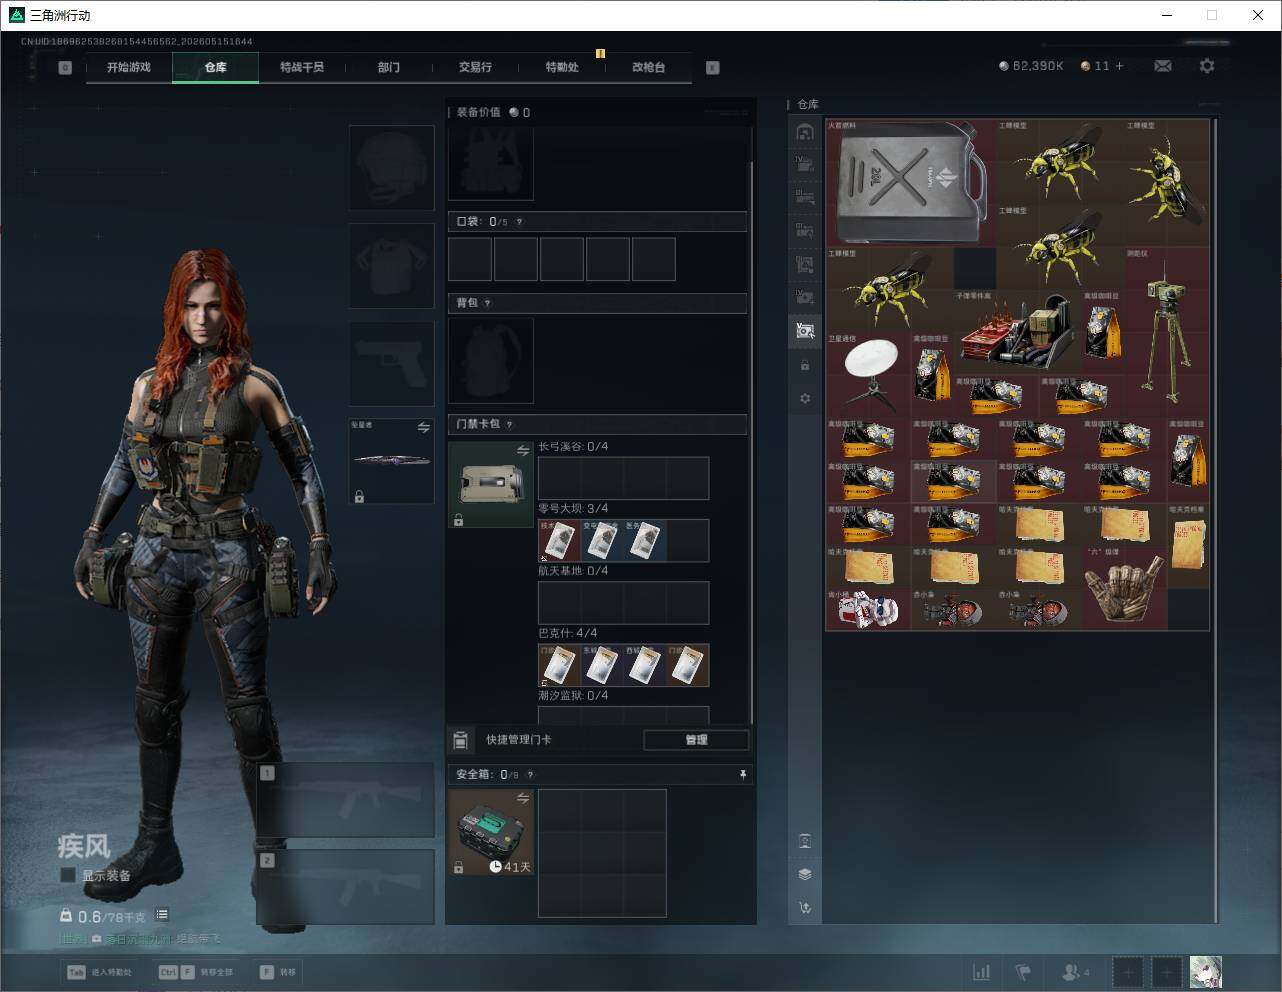The width and height of the screenshot is (1282, 992).
Task: Select the empty backpack slot
Action: [x=491, y=361]
